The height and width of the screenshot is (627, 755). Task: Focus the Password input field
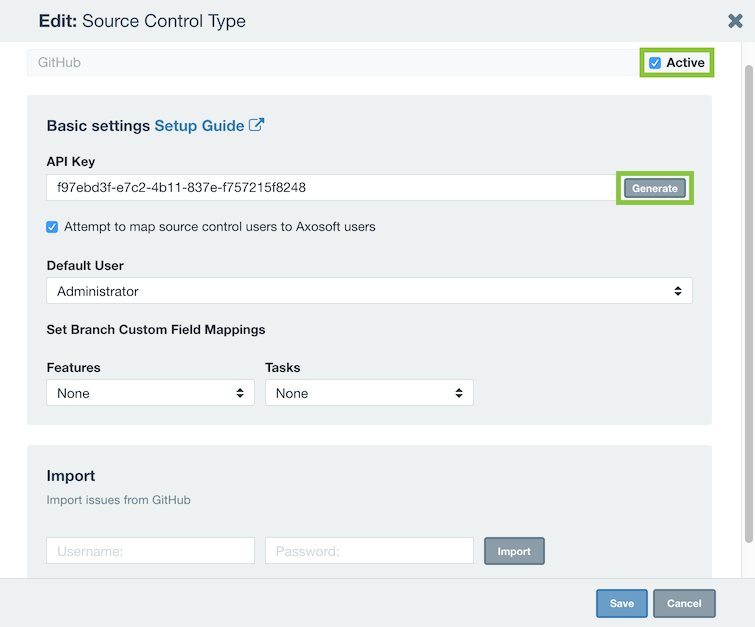pyautogui.click(x=369, y=551)
